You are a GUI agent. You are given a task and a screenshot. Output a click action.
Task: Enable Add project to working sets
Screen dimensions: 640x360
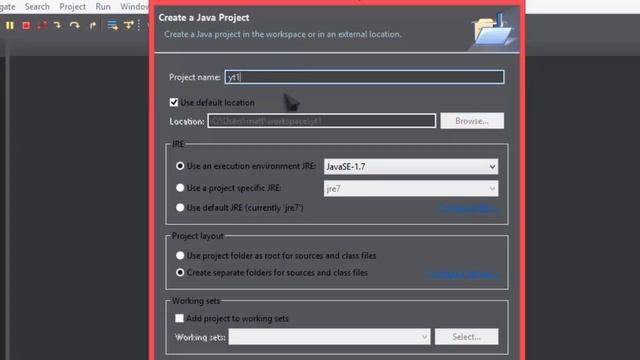coord(179,318)
